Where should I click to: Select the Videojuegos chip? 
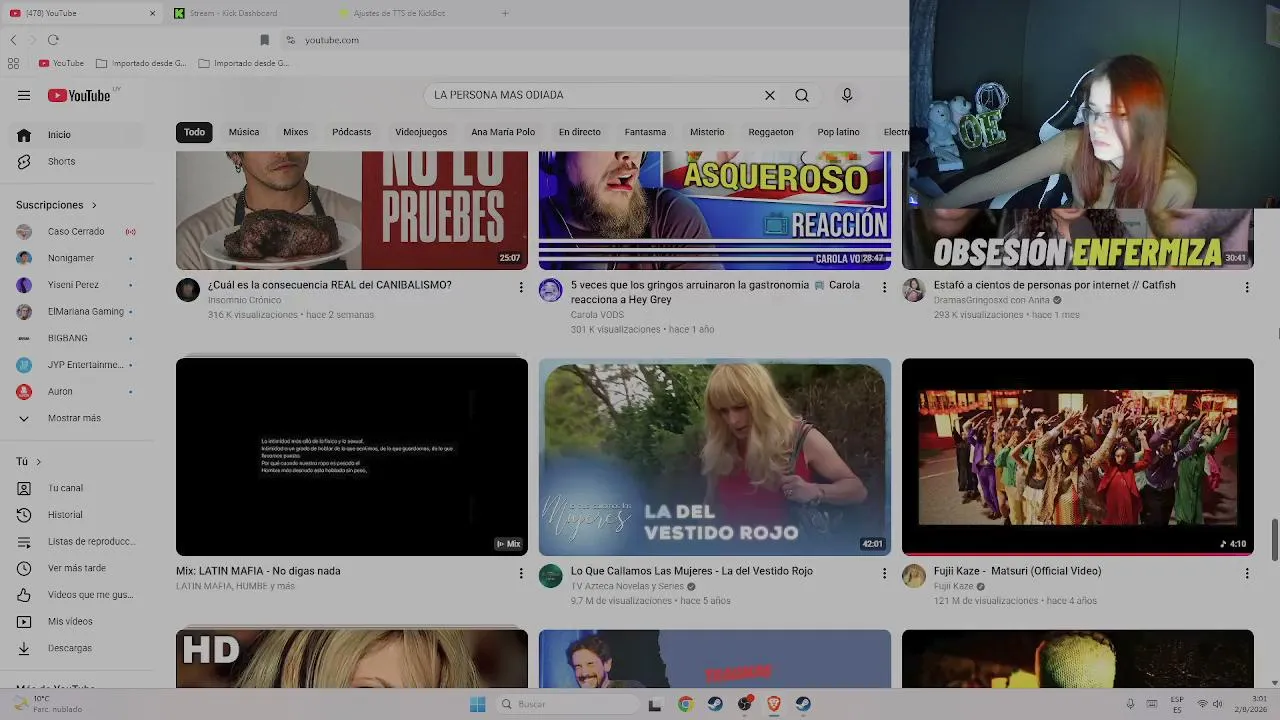coord(421,132)
